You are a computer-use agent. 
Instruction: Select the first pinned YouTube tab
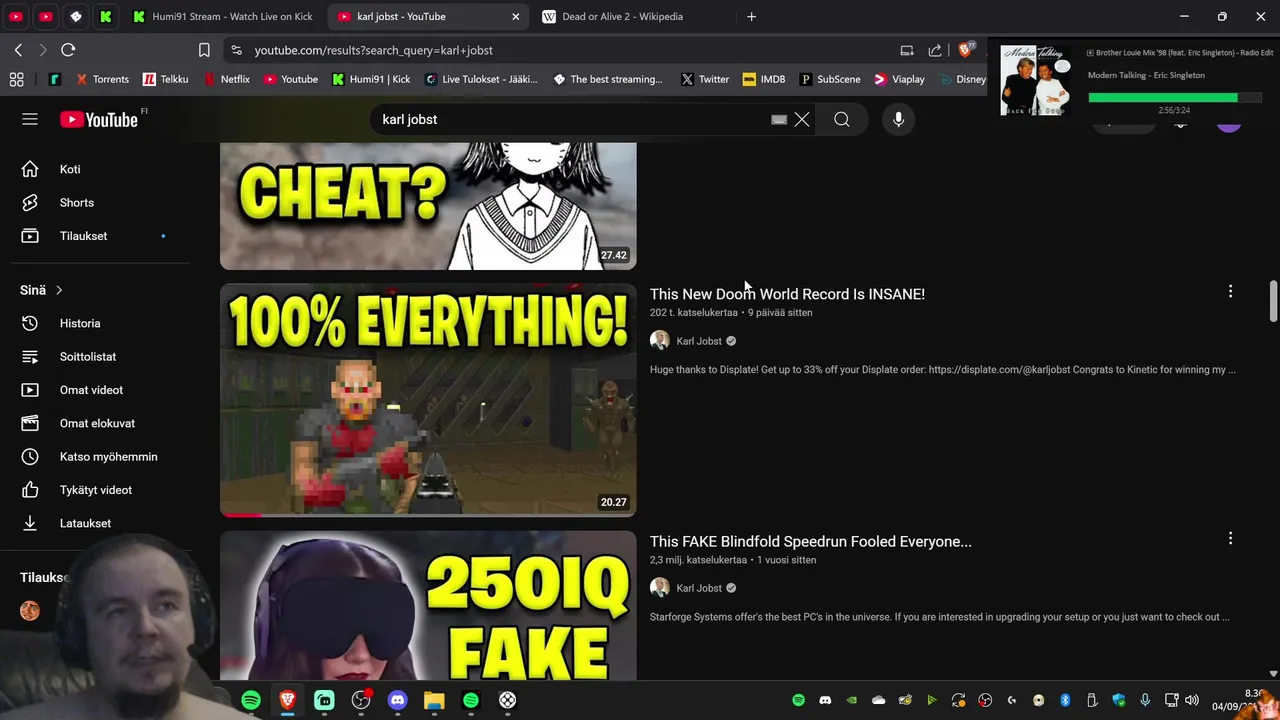click(x=16, y=16)
